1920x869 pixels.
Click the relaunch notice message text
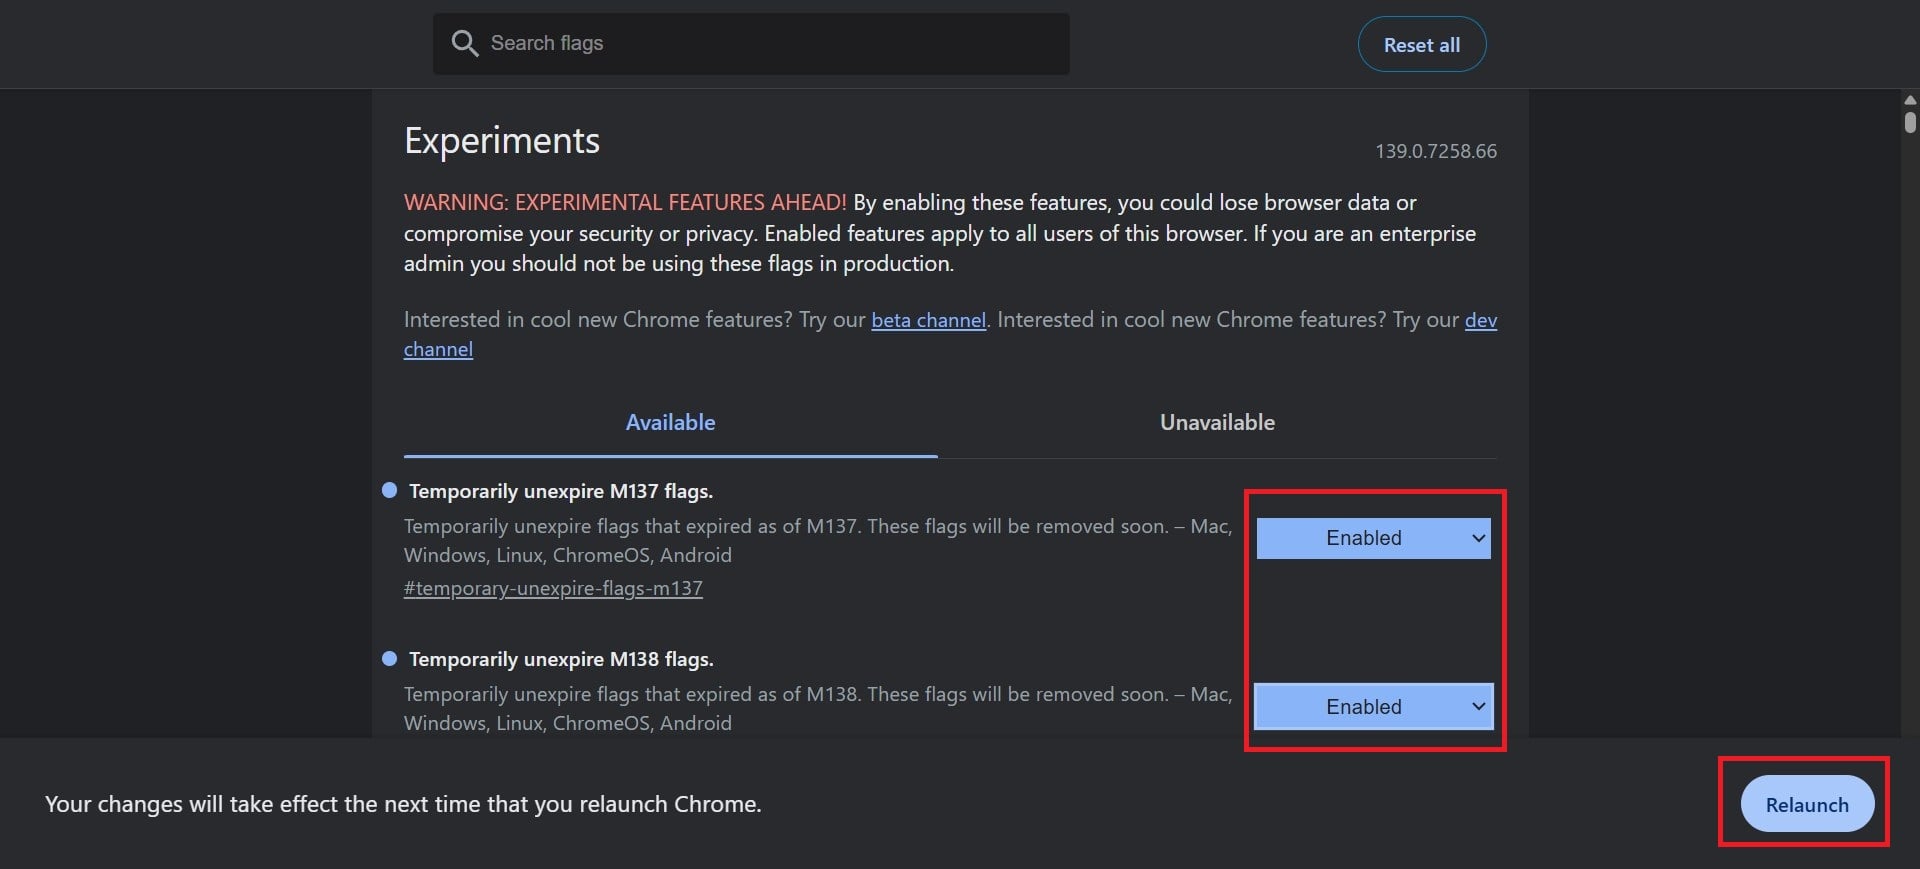[403, 804]
